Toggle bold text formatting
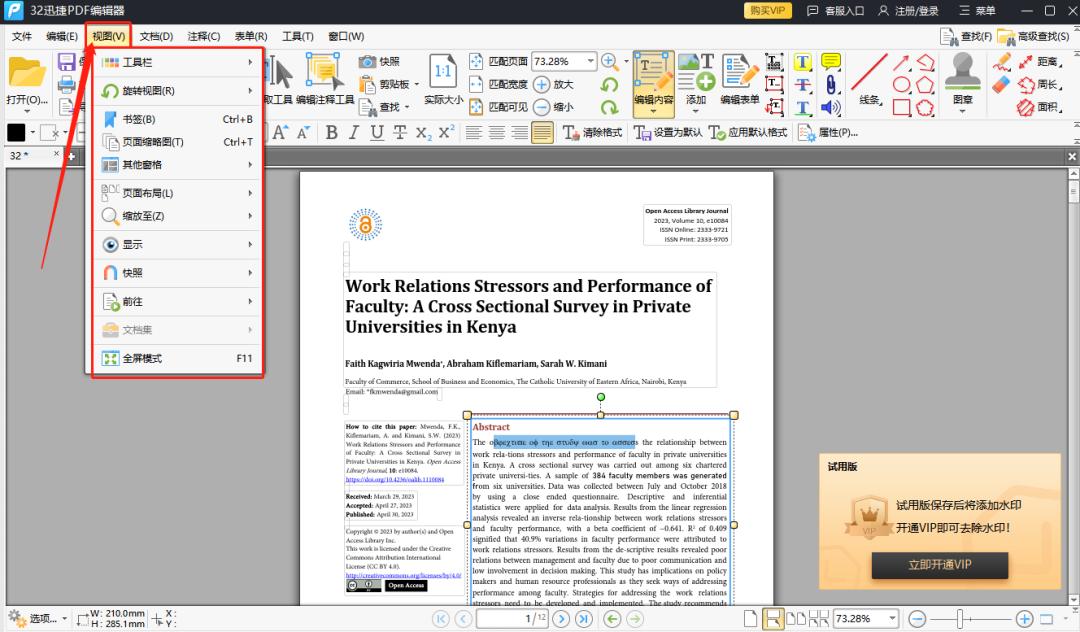The image size is (1080, 632). point(331,133)
